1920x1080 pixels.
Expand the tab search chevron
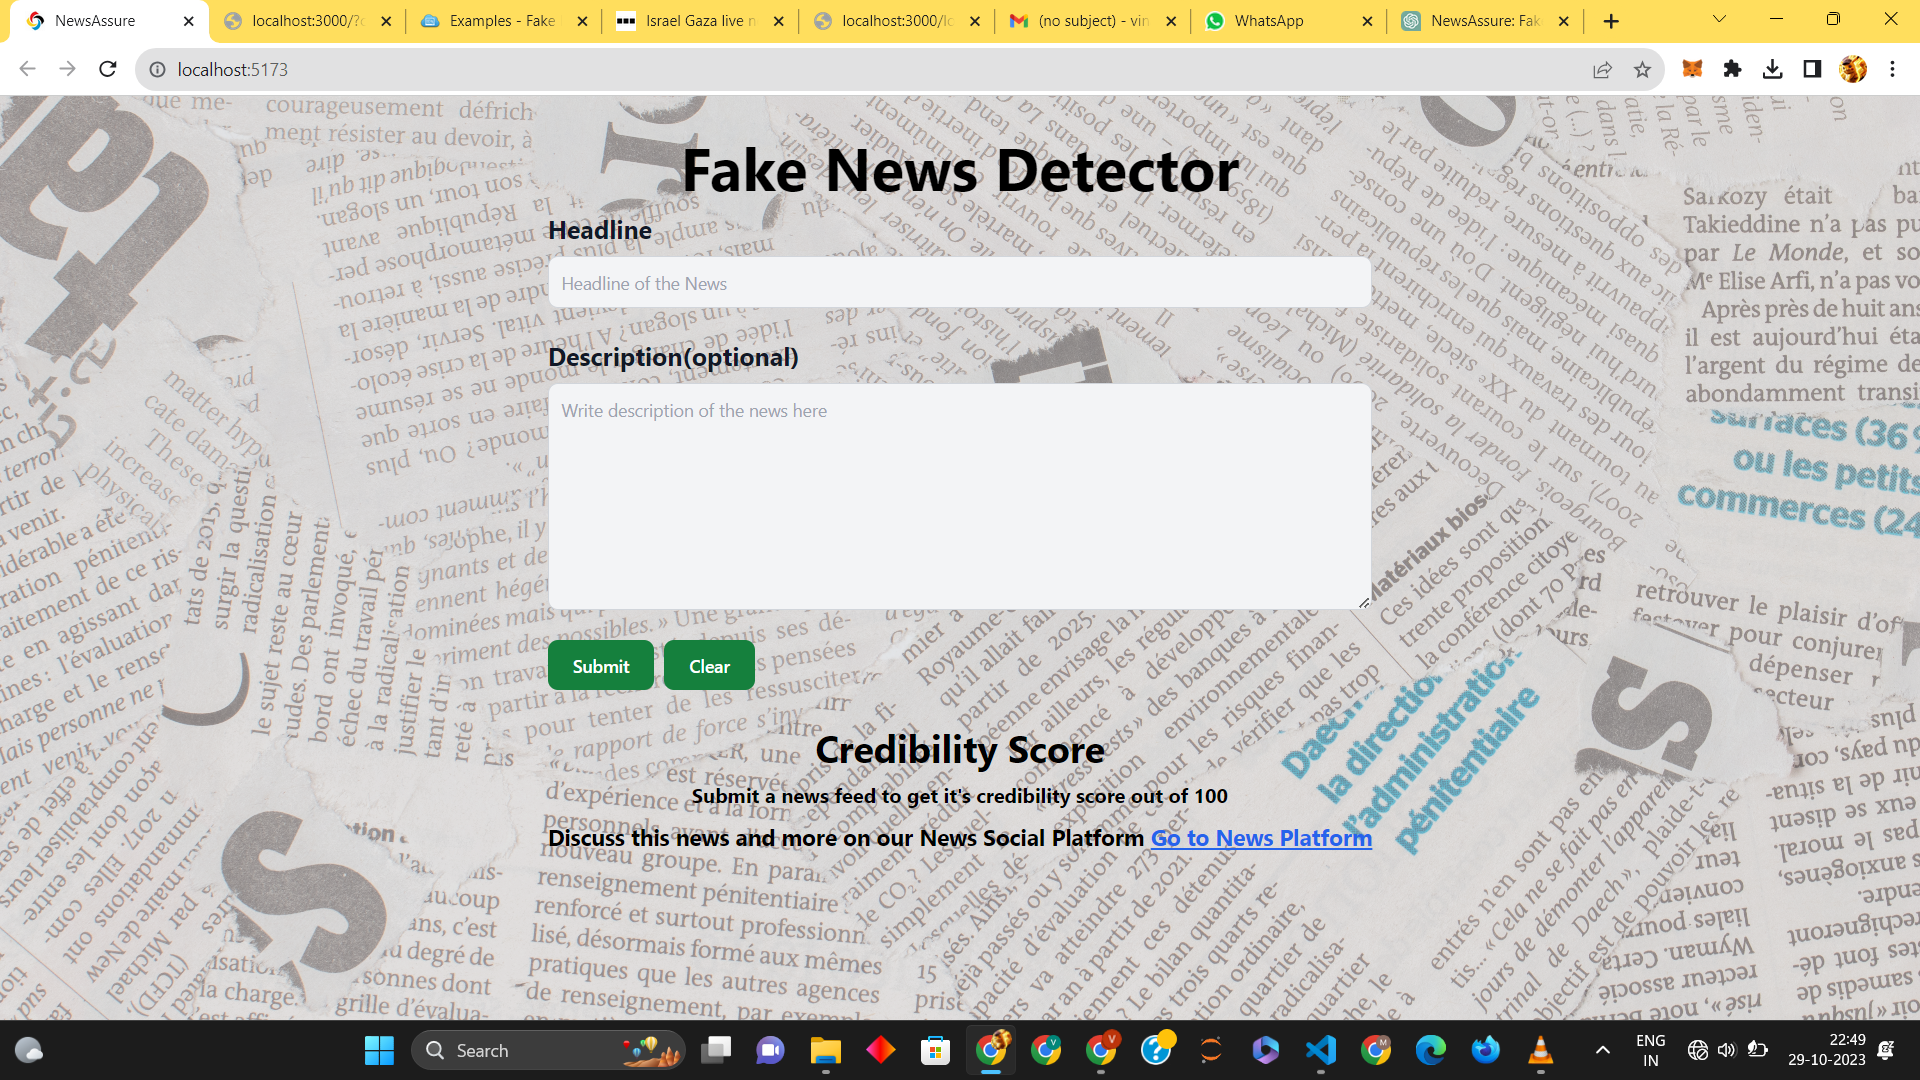1719,19
